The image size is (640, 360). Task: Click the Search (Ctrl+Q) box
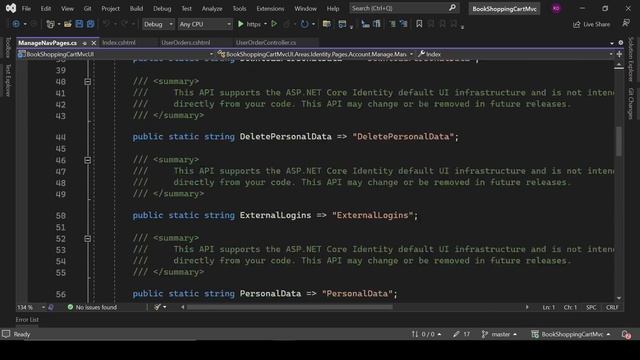(404, 8)
